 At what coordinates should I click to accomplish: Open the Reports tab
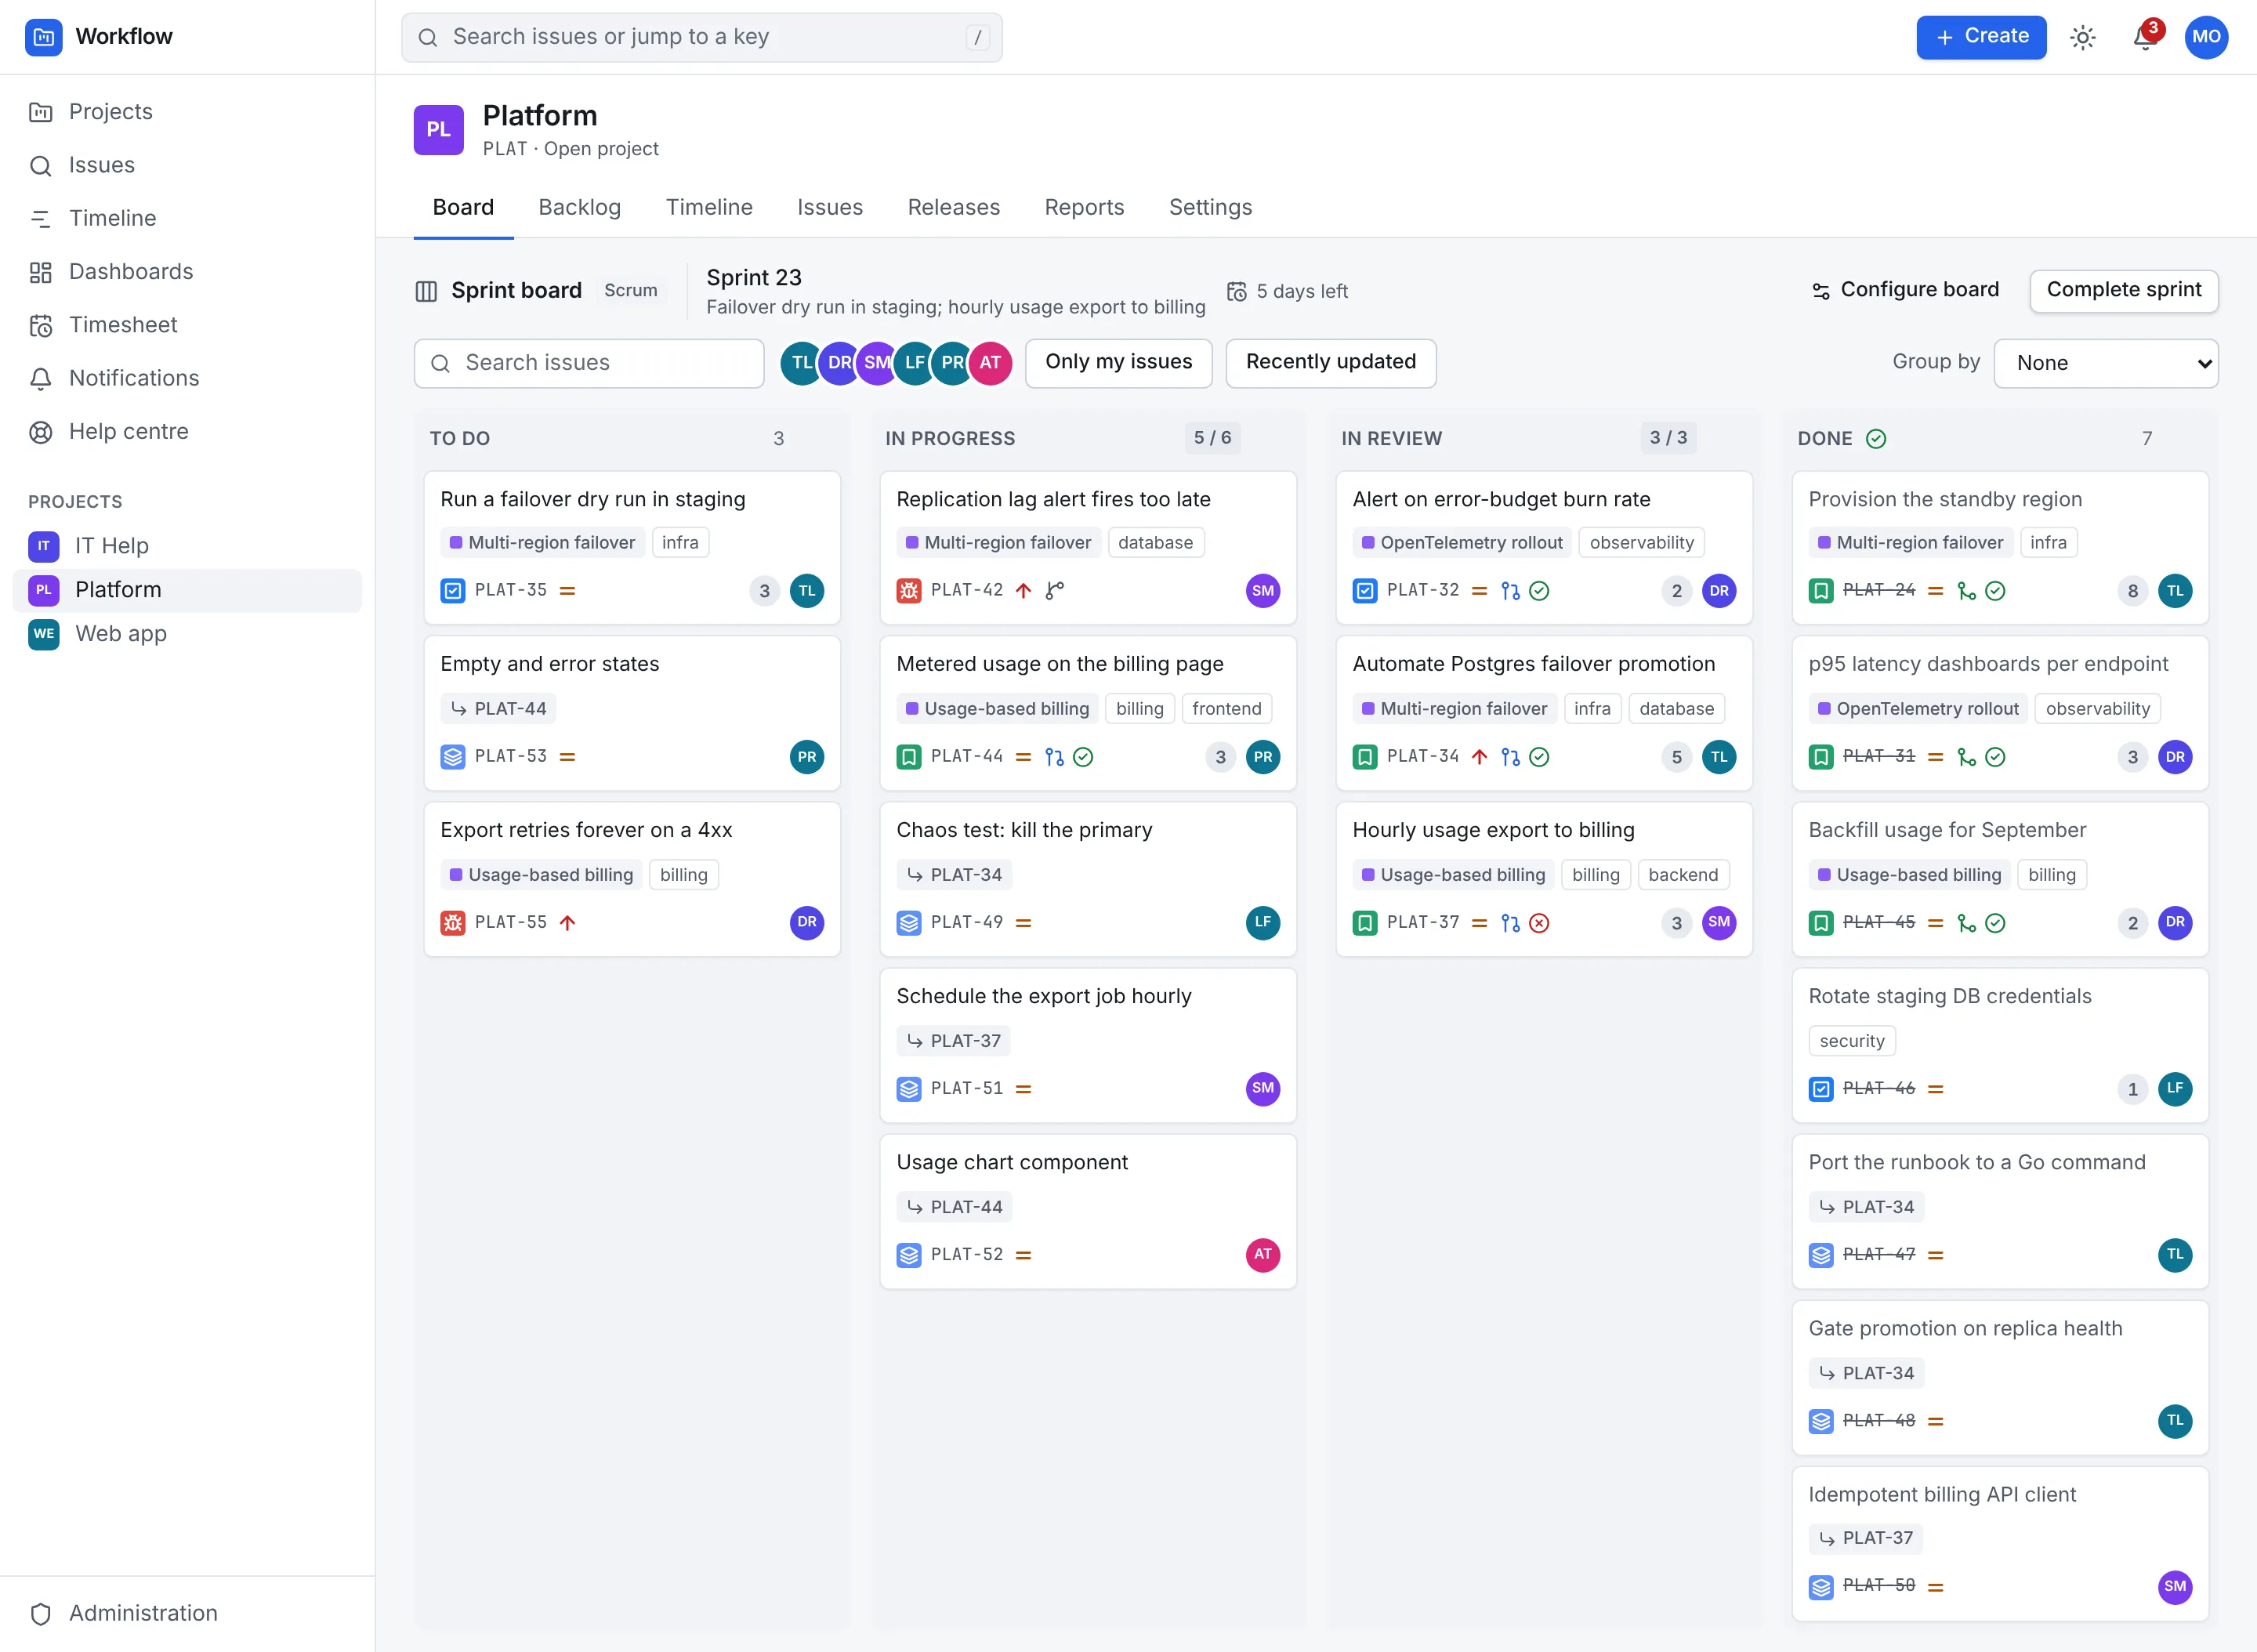[x=1084, y=207]
